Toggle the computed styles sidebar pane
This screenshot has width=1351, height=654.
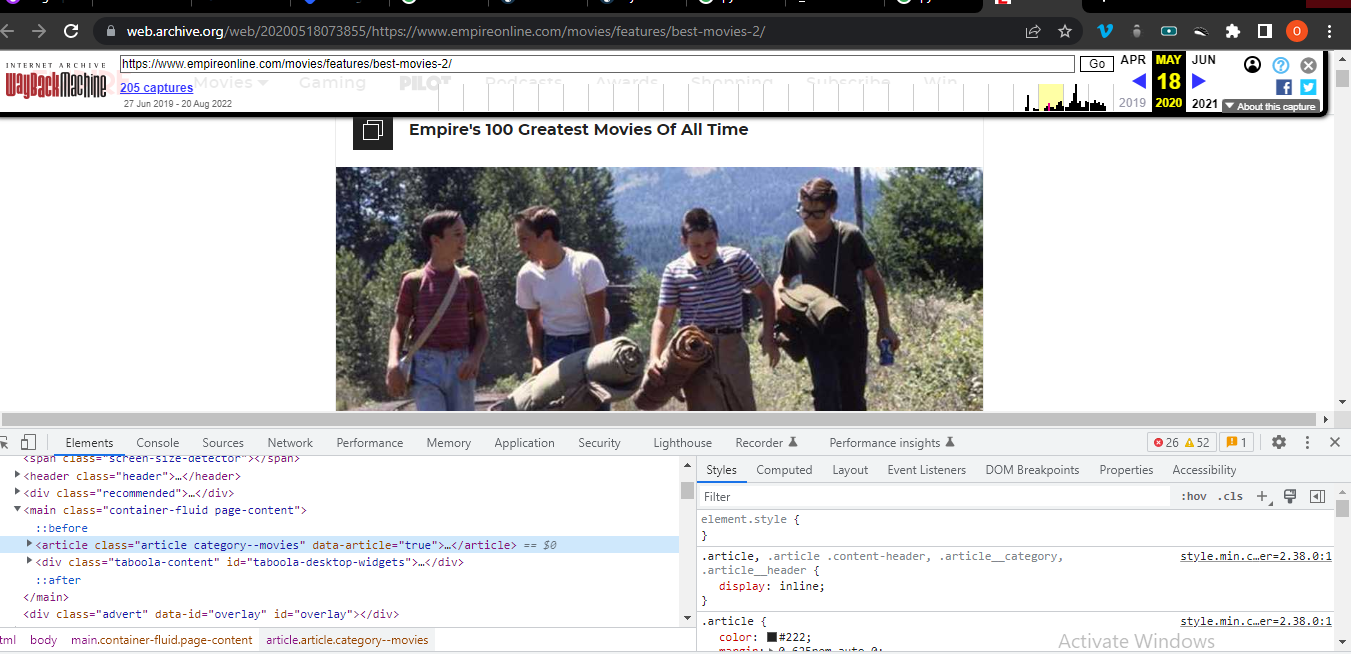coord(1317,496)
